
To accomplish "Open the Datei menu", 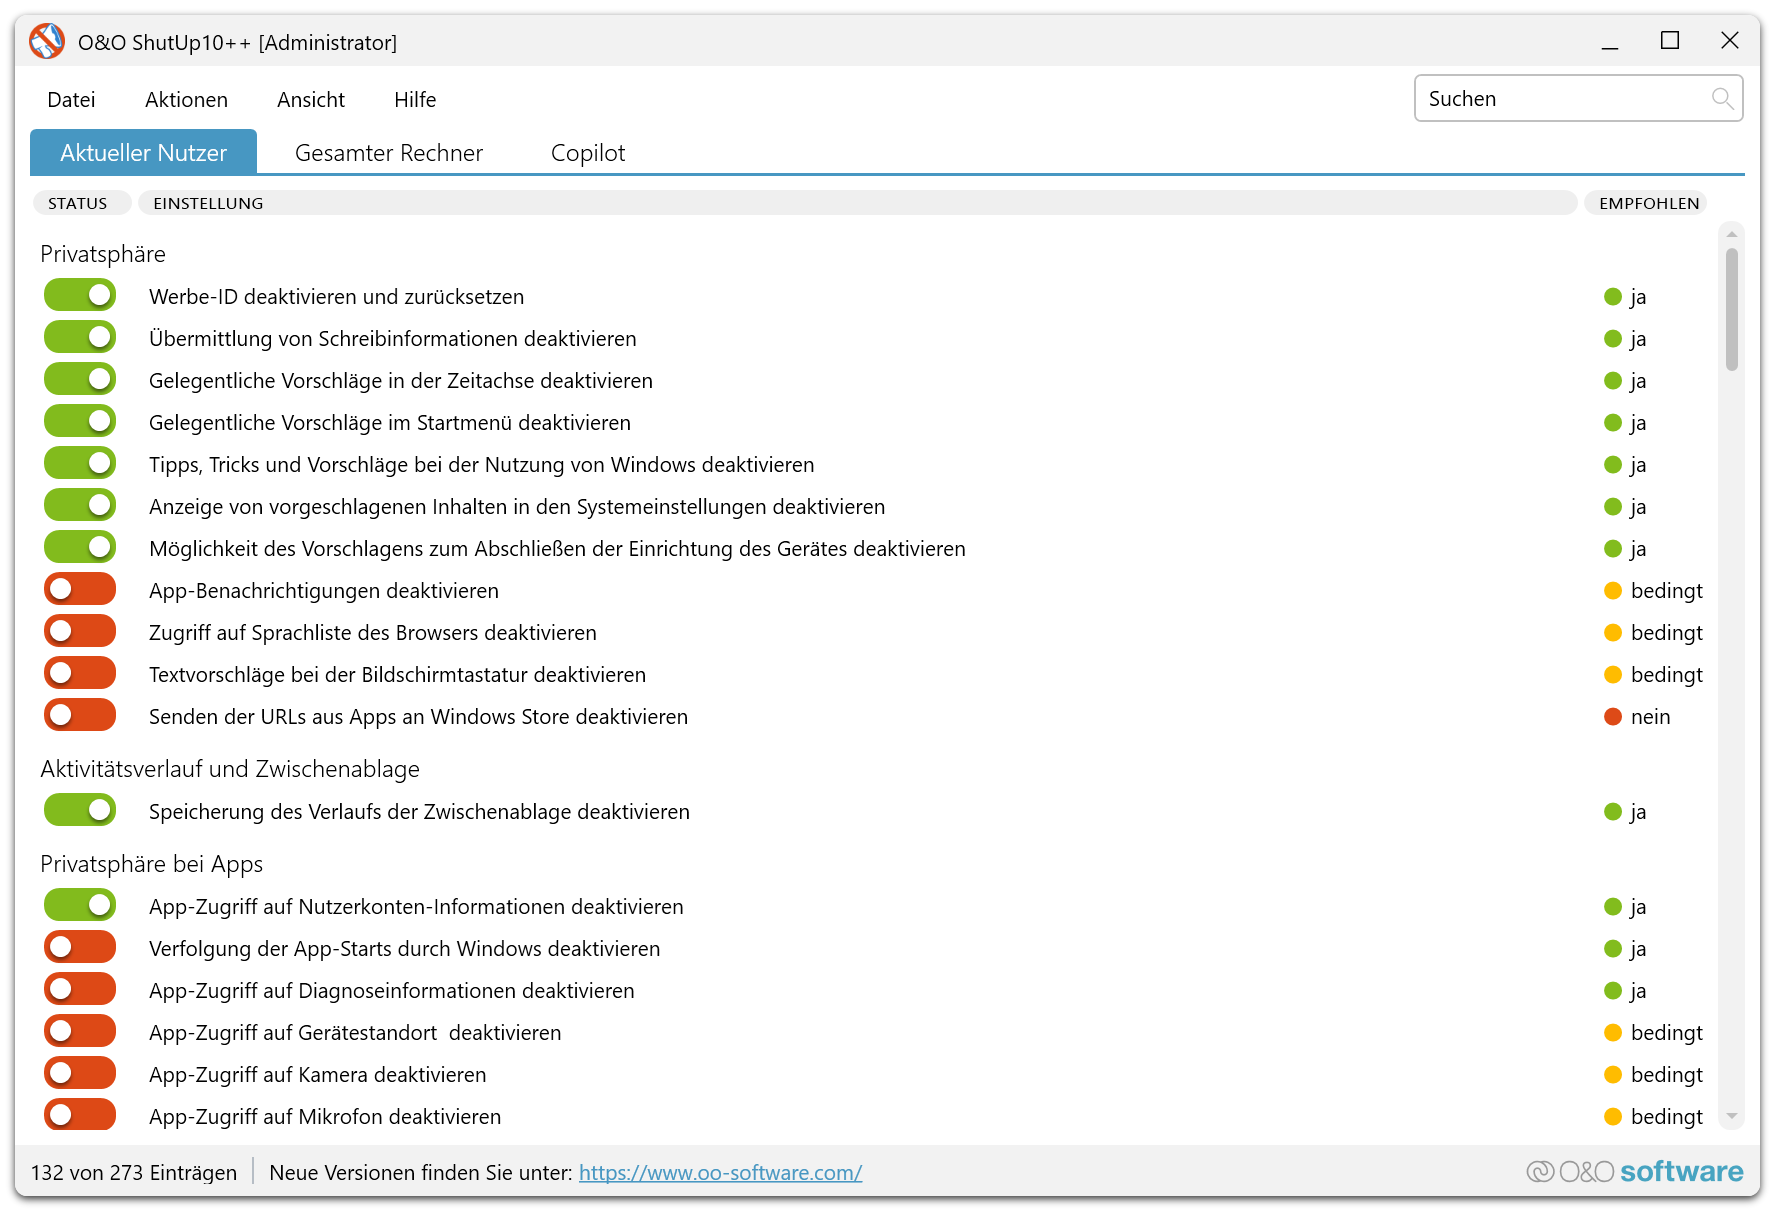I will point(71,100).
